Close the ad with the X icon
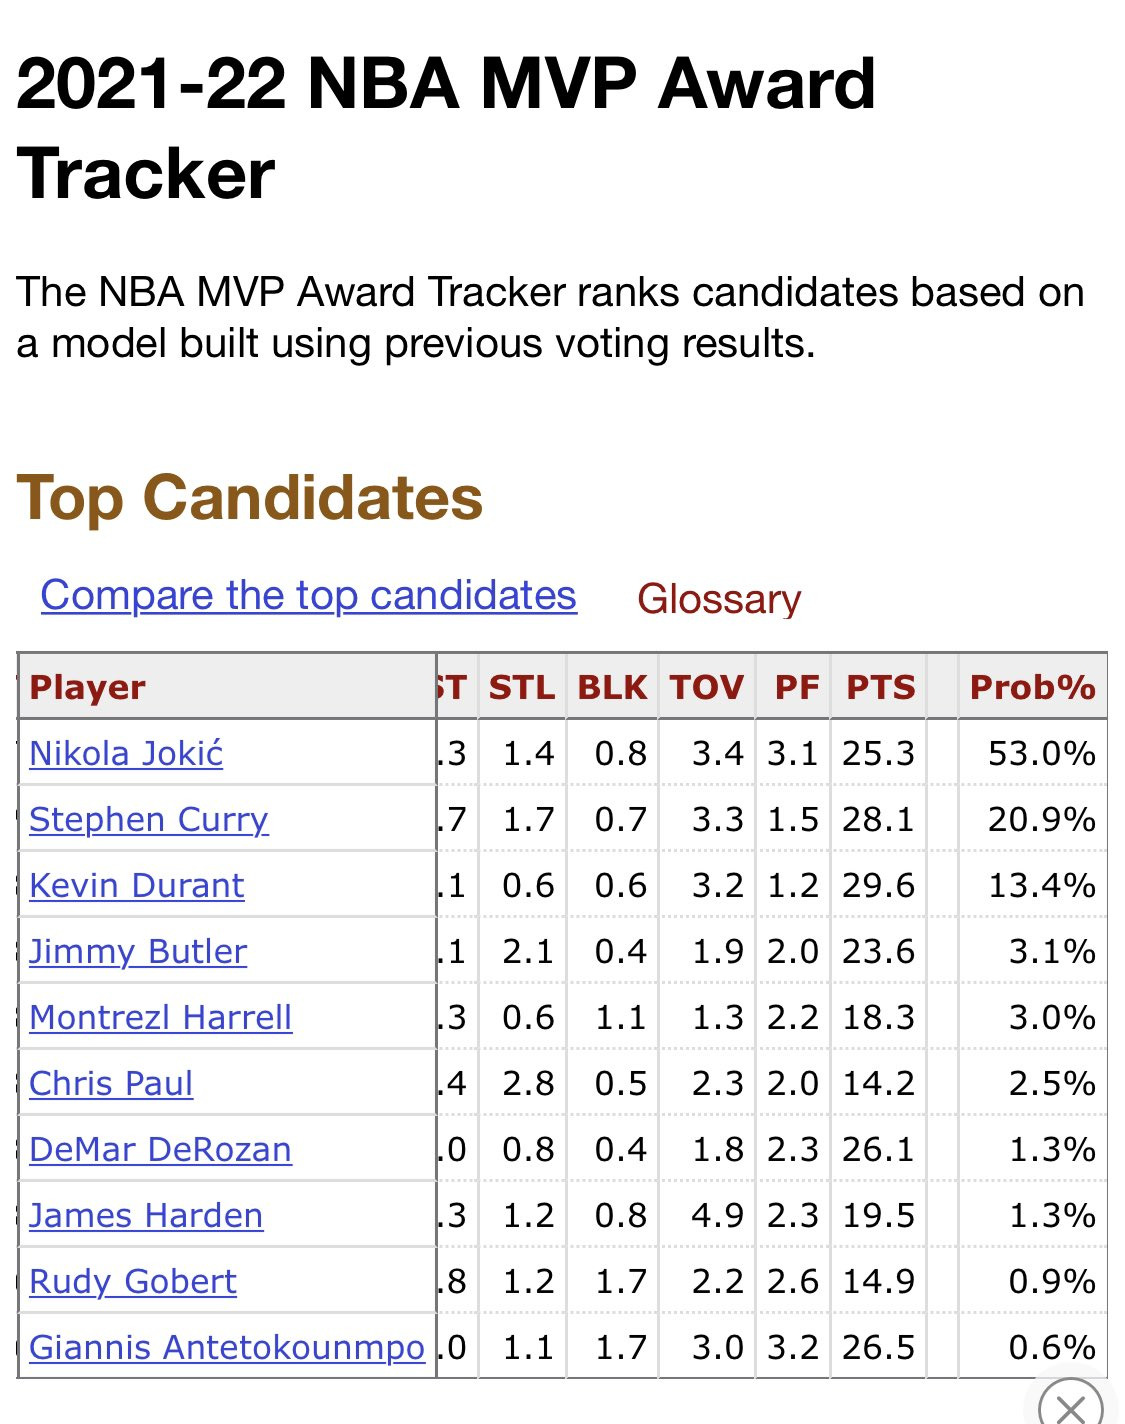This screenshot has height=1424, width=1125. coord(1071,1403)
